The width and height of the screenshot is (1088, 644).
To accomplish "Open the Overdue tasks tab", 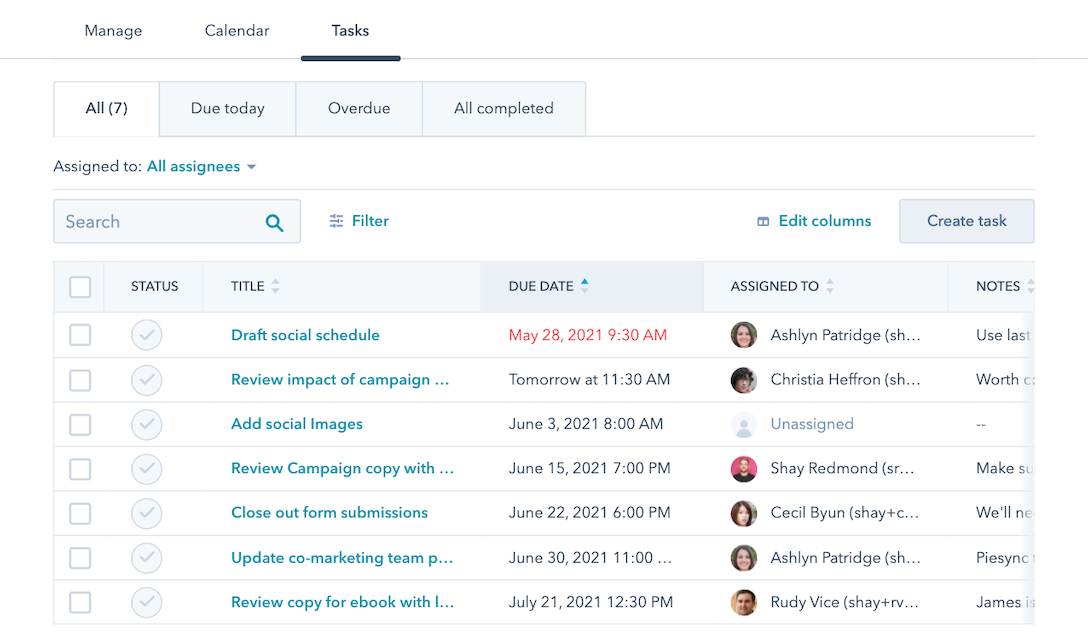I will (x=359, y=108).
